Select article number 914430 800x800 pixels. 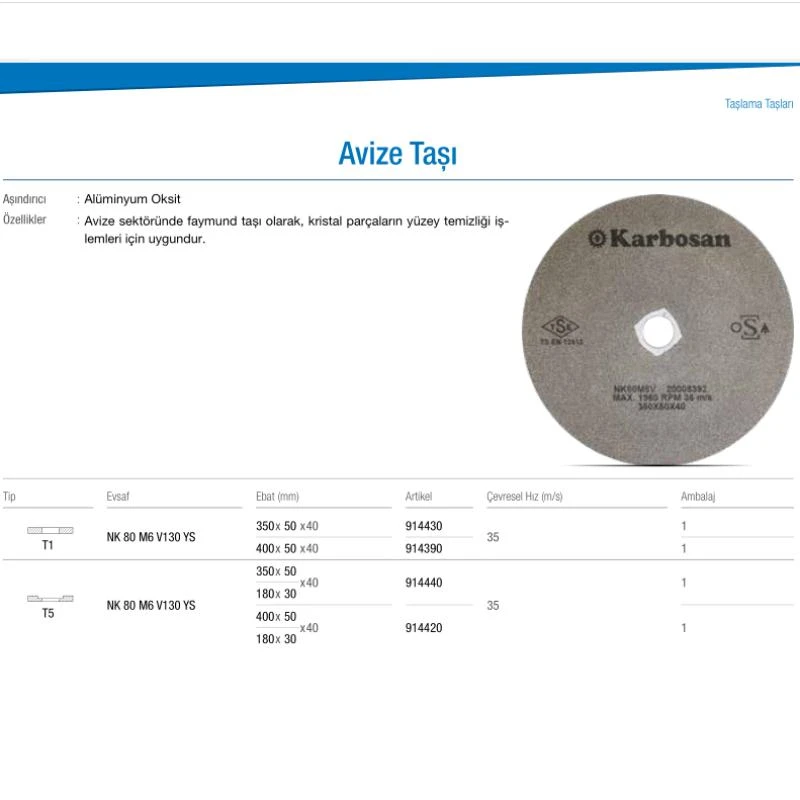[423, 526]
